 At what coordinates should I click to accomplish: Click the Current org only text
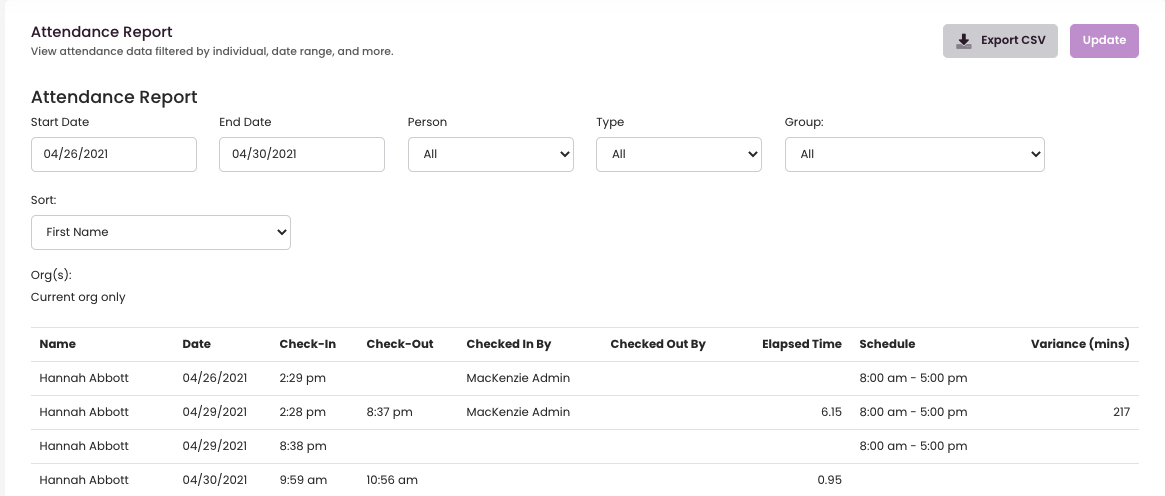(x=78, y=297)
